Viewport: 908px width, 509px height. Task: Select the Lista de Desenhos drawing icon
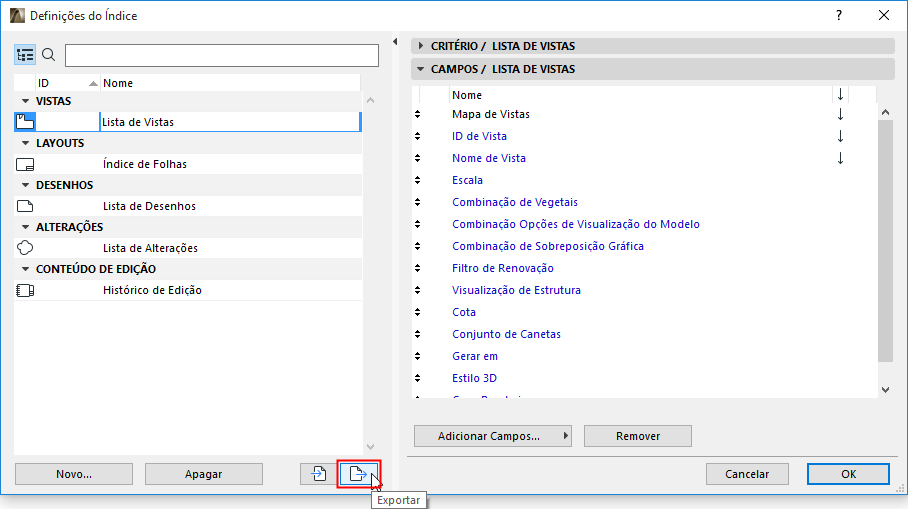25,206
